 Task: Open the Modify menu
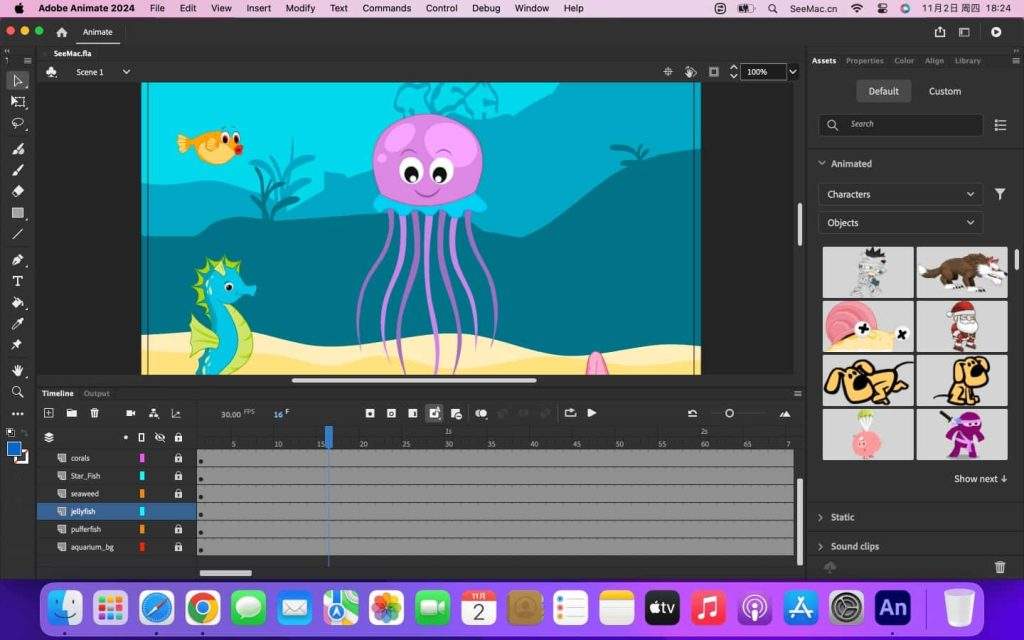[x=300, y=8]
